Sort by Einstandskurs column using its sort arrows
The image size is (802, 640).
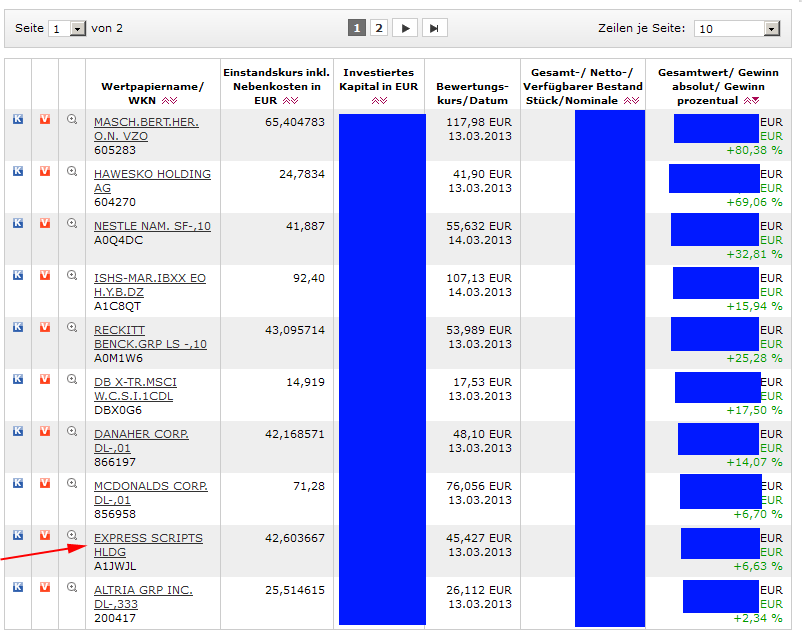coord(290,101)
